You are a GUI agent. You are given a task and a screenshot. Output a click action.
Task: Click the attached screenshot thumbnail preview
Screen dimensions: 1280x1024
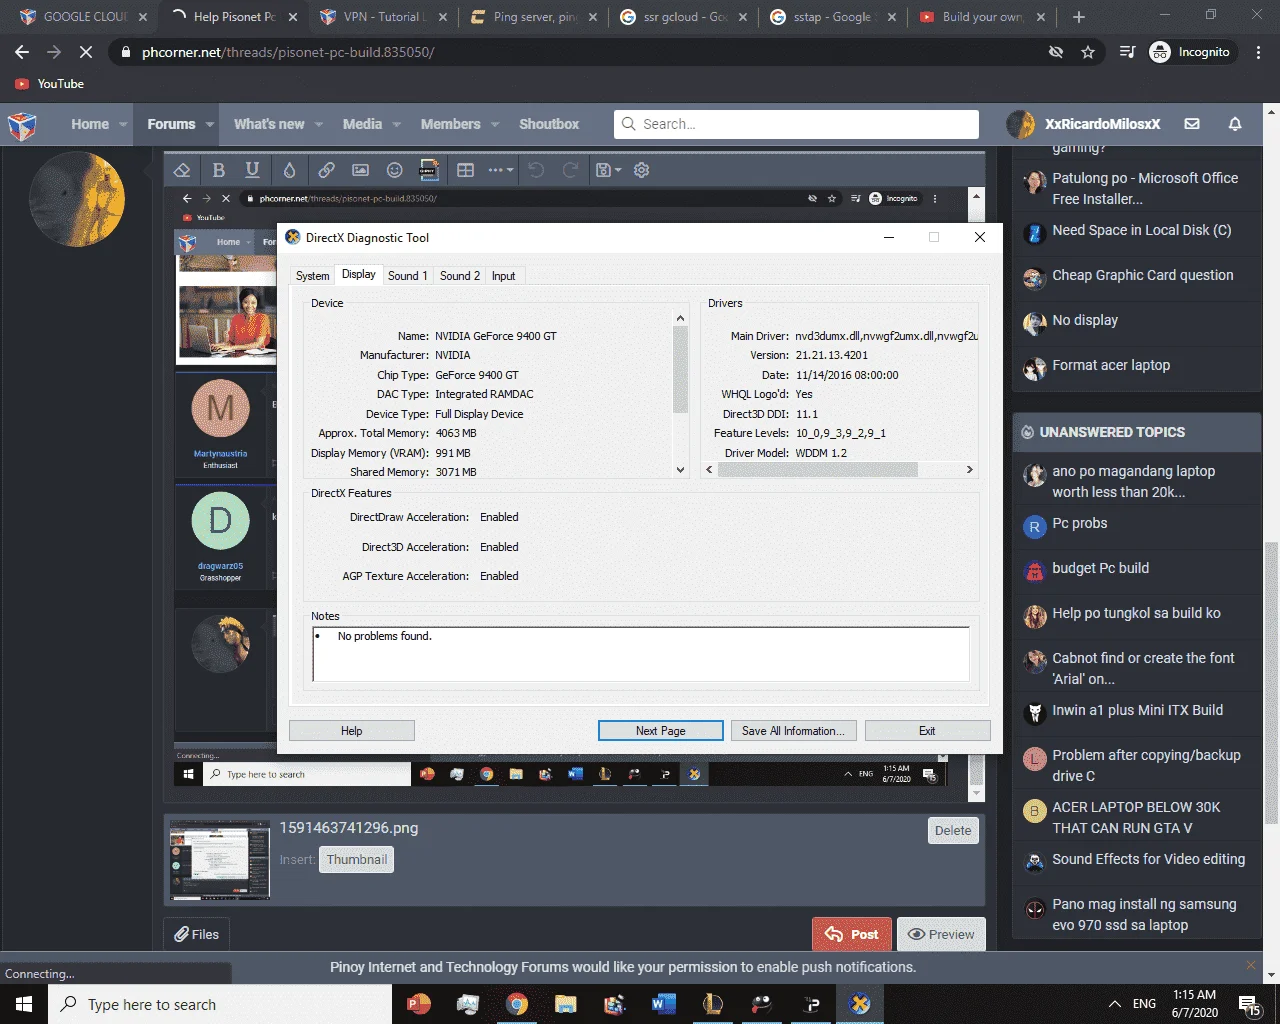coord(220,861)
